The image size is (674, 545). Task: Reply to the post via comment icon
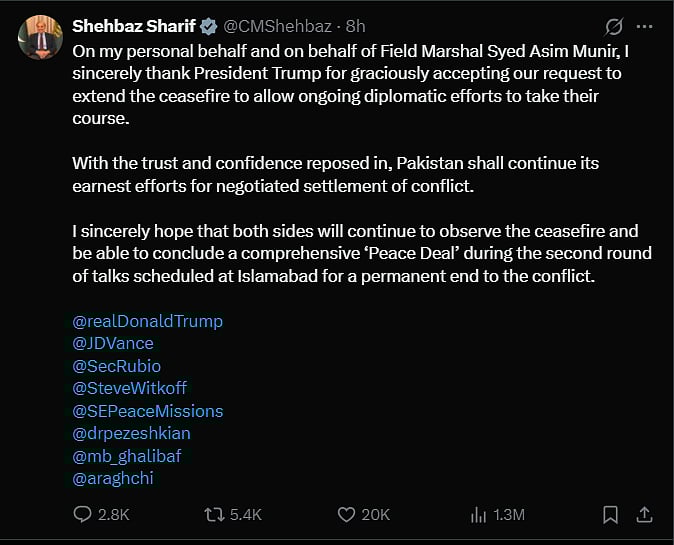coord(84,514)
